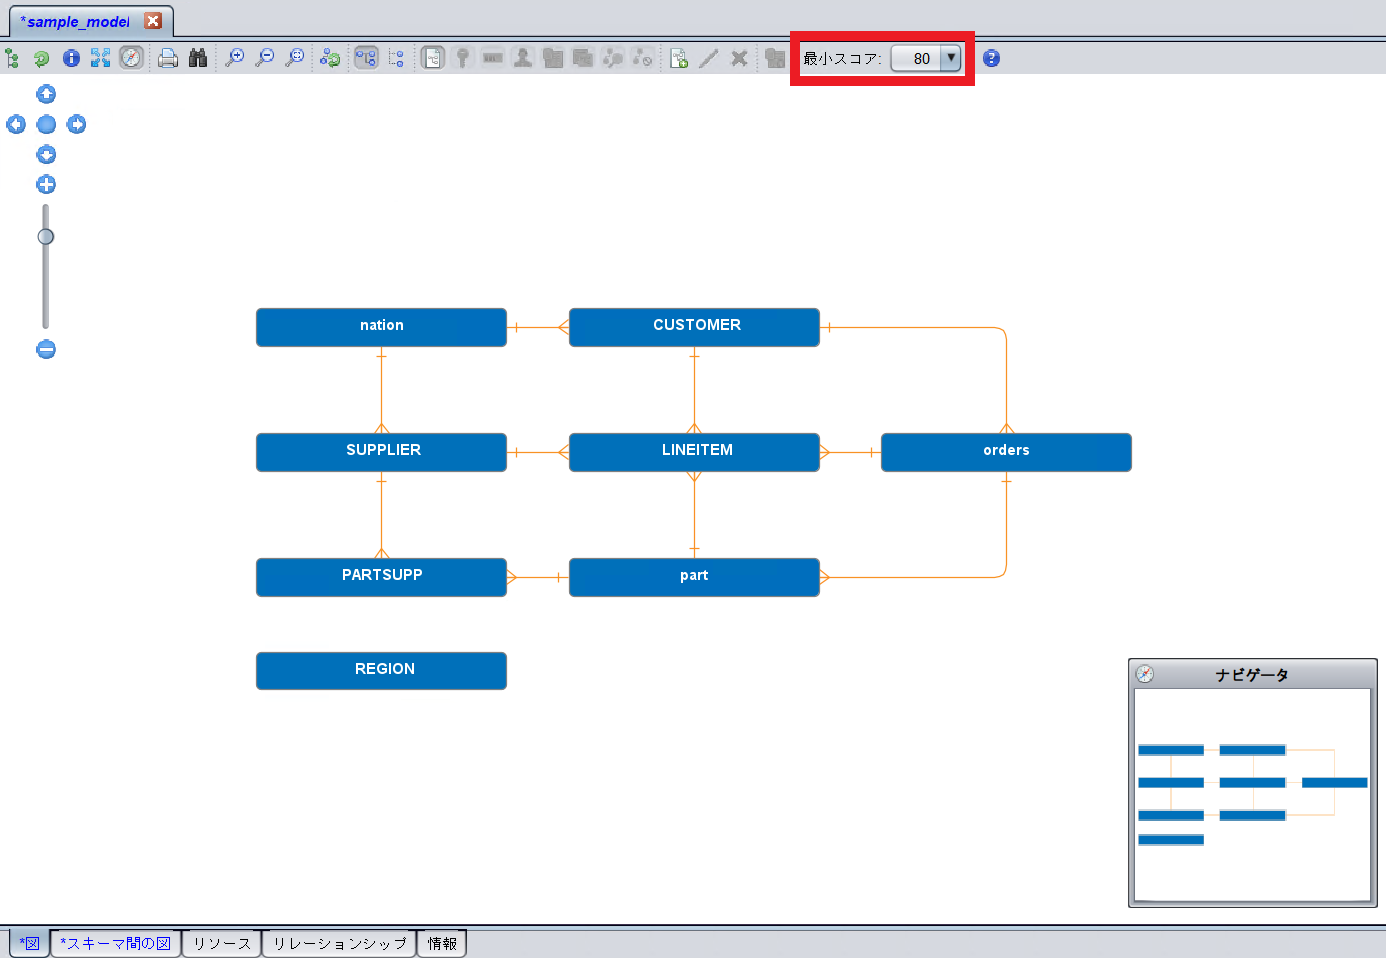Image resolution: width=1386 pixels, height=958 pixels.
Task: Switch to the リソース tab
Action: (x=222, y=943)
